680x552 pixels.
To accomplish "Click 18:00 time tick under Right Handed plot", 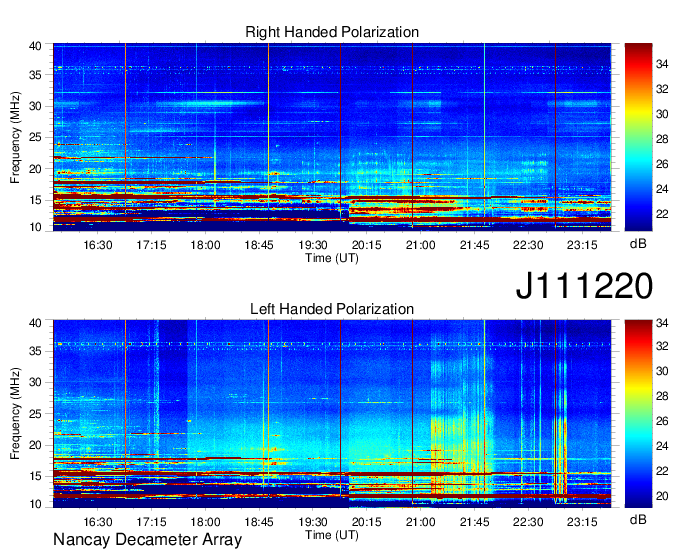I will pyautogui.click(x=205, y=245).
